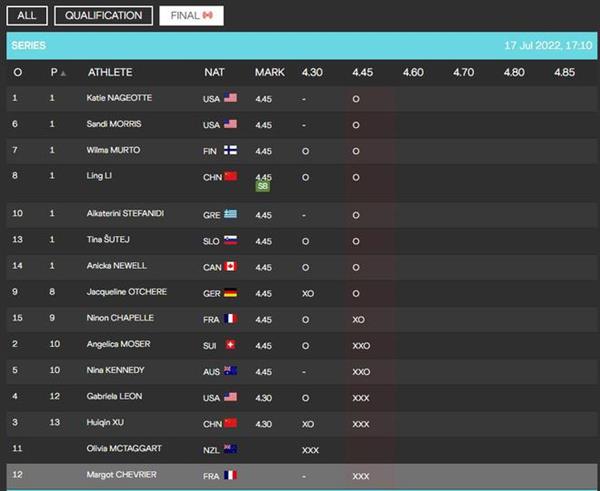Sort by the P position column arrow
The image size is (600, 491).
[x=64, y=73]
